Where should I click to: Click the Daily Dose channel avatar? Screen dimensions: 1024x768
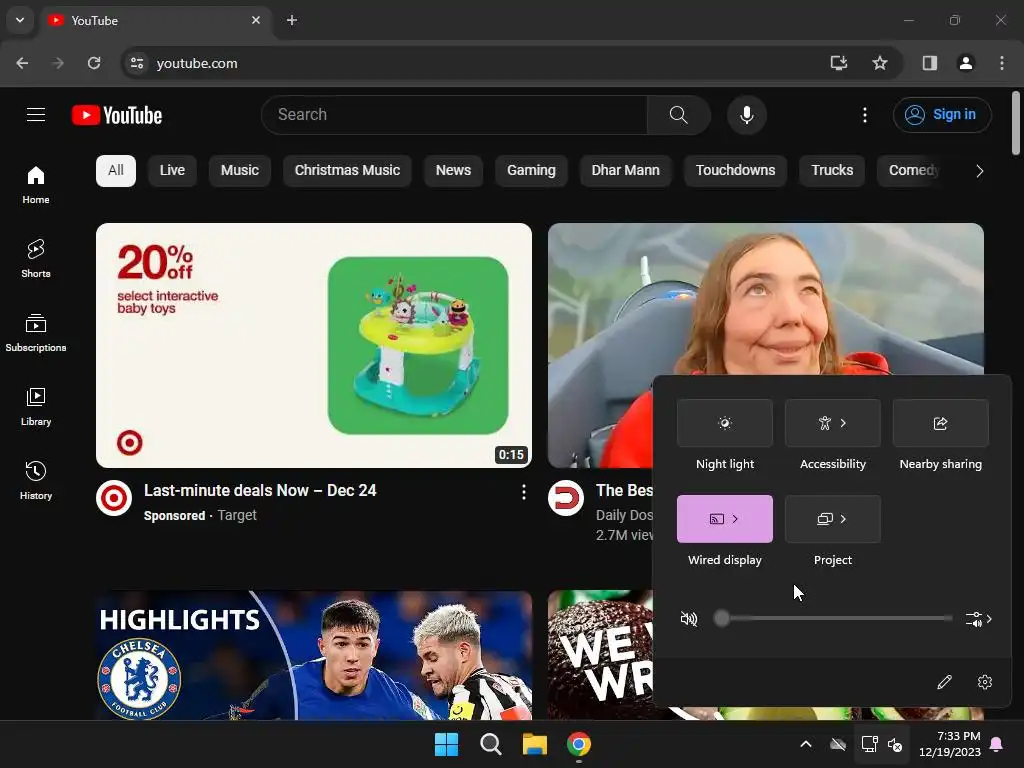coord(566,498)
